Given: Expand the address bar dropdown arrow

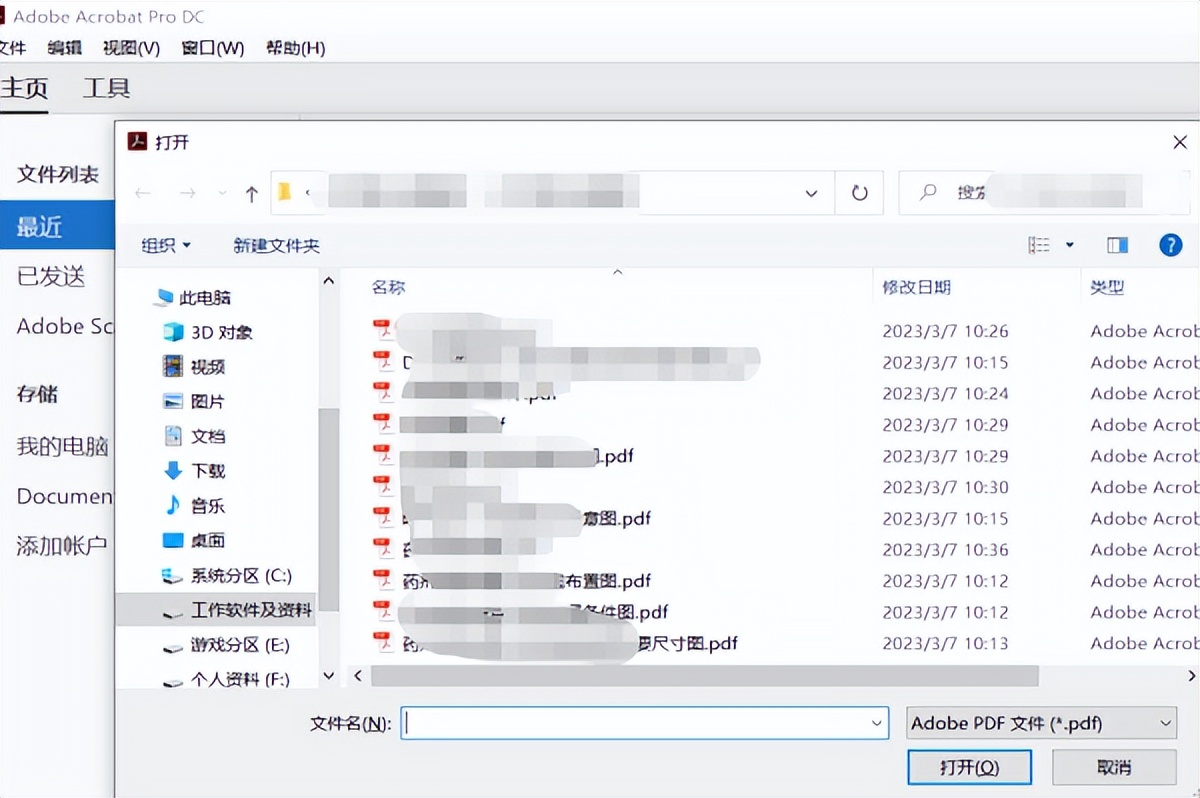Looking at the screenshot, I should tap(811, 193).
